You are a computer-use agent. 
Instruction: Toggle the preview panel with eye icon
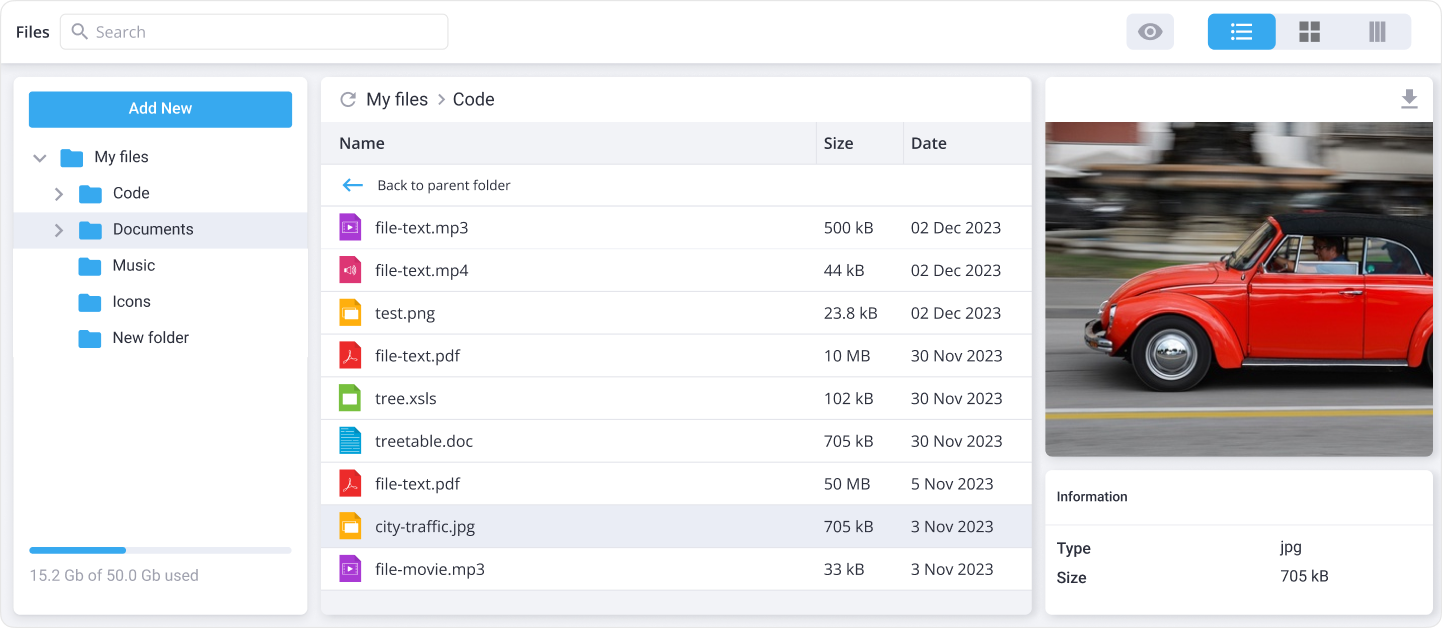pyautogui.click(x=1150, y=32)
